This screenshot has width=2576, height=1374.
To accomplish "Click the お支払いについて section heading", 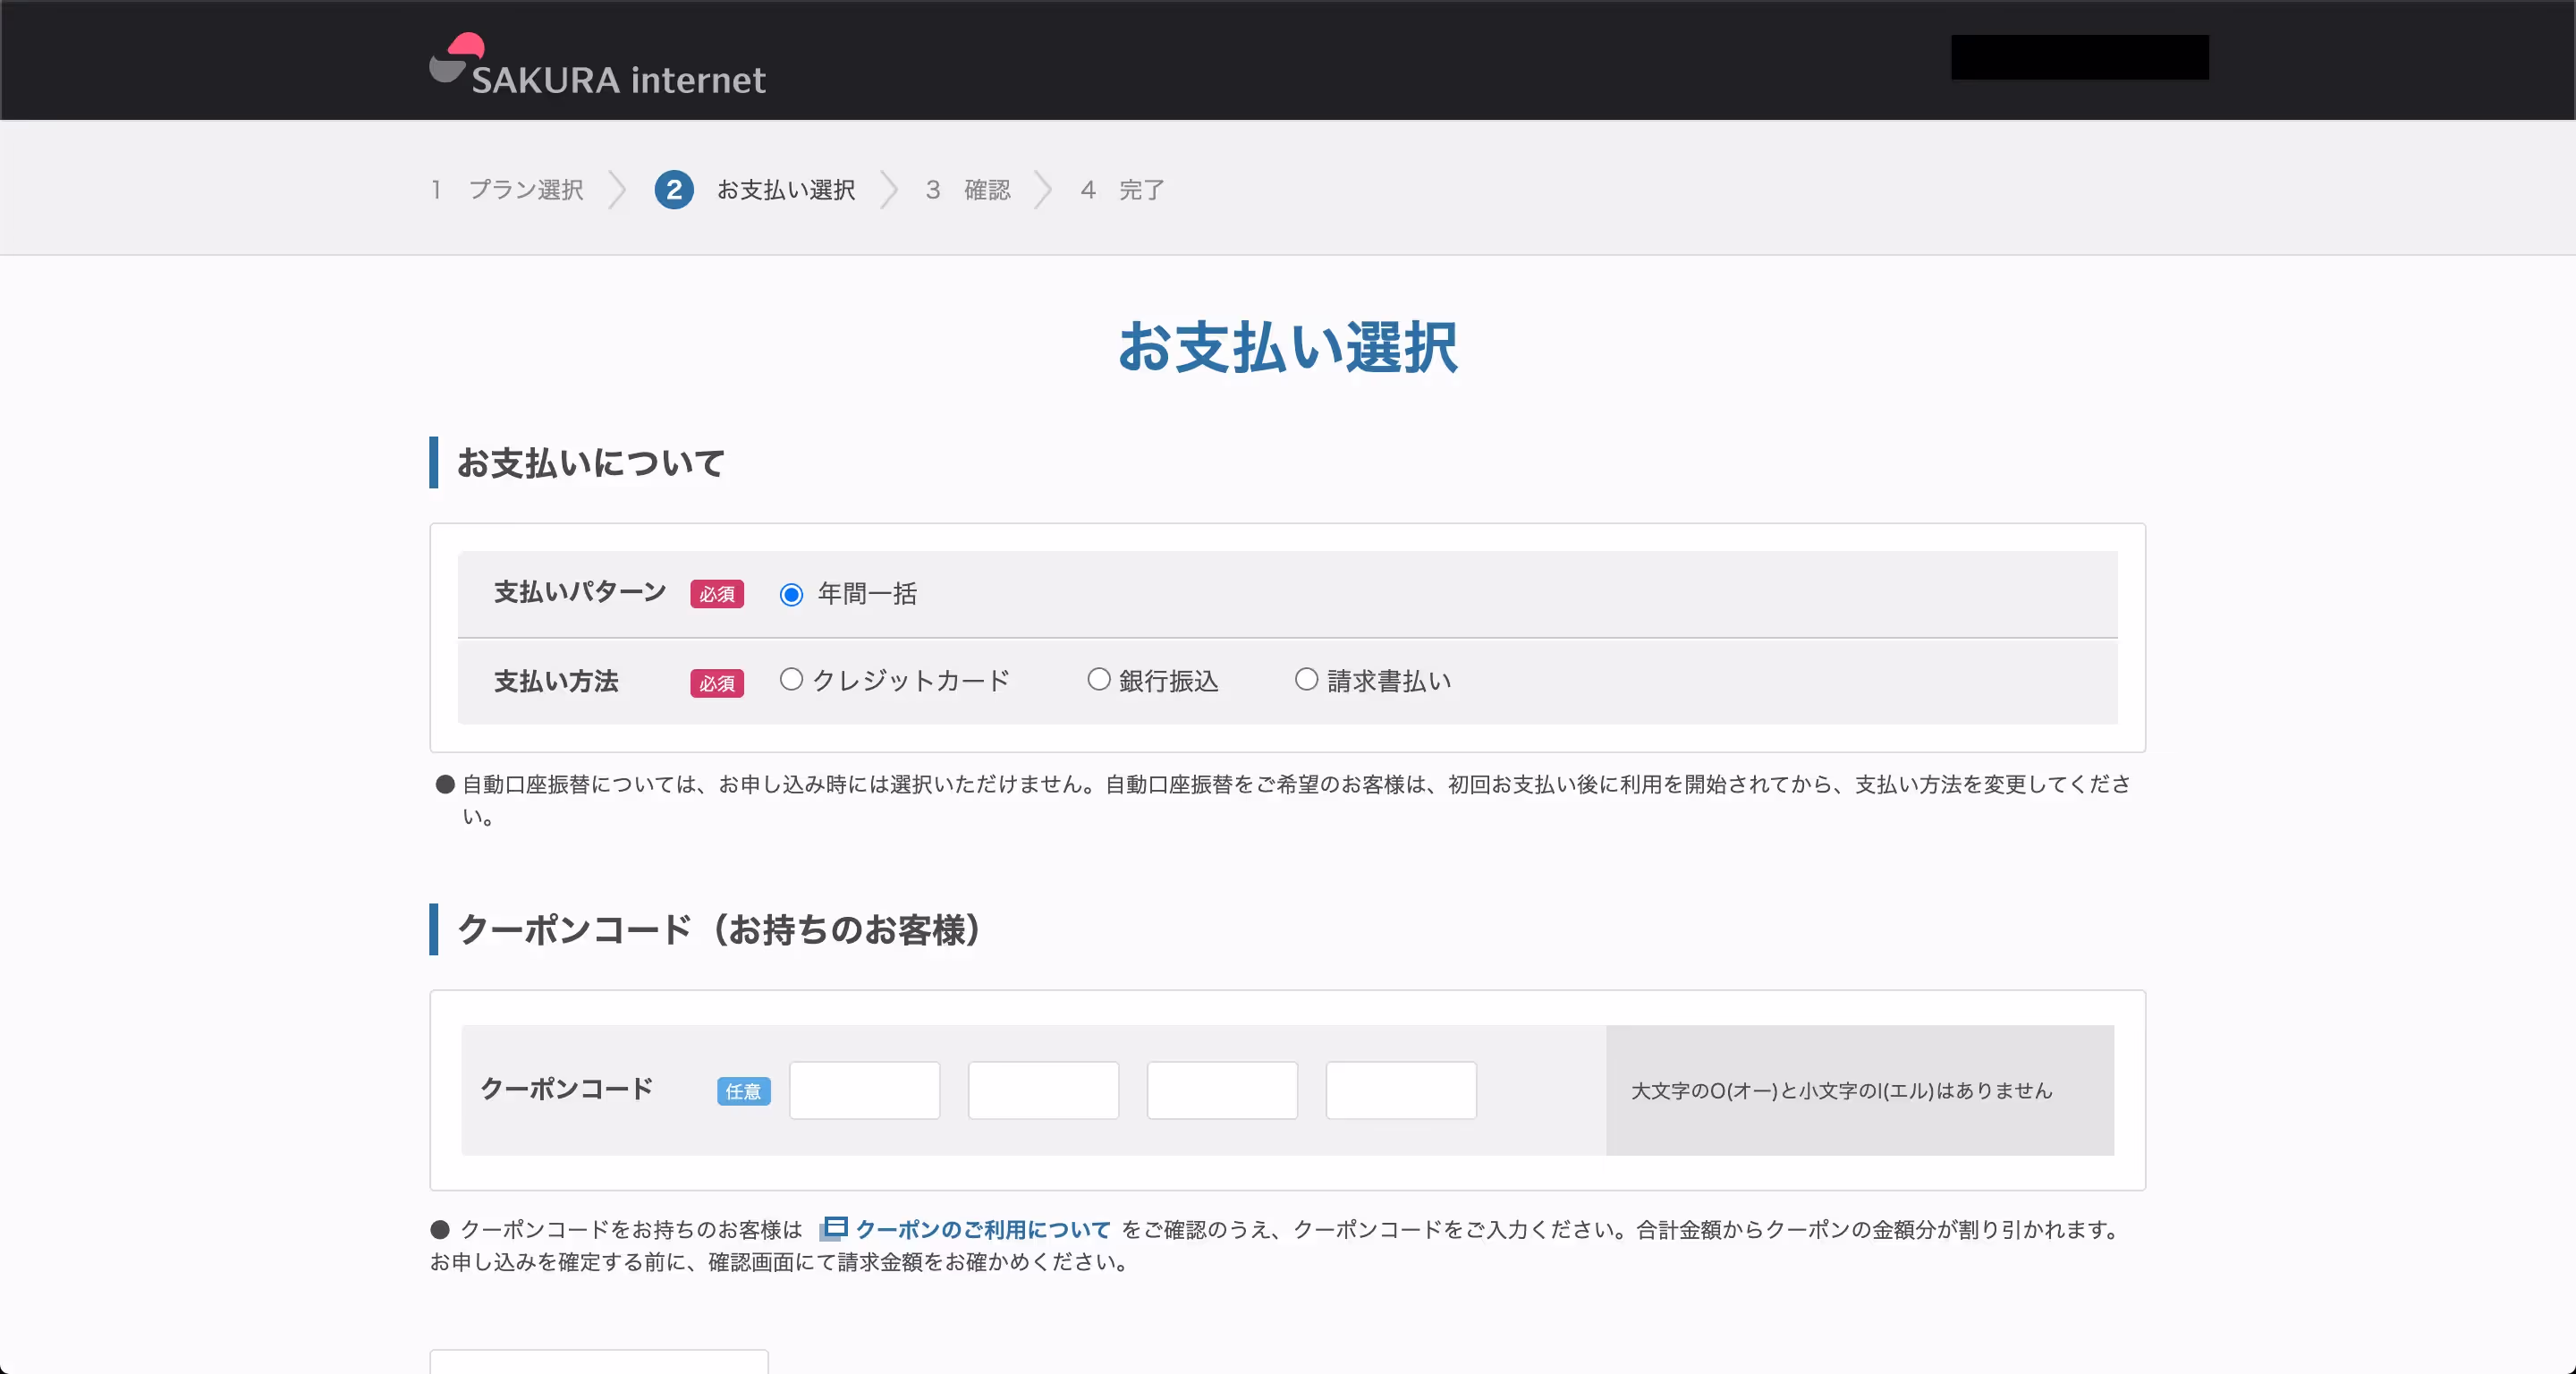I will click(590, 463).
